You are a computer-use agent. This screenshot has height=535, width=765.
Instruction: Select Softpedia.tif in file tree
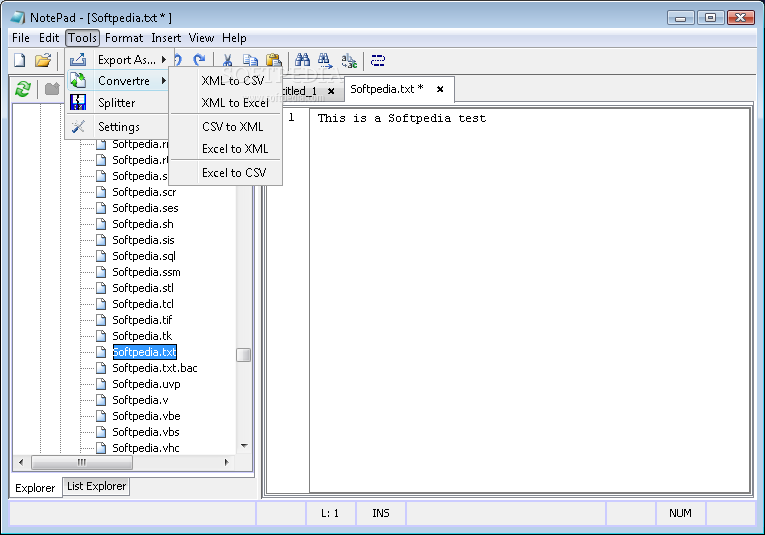pyautogui.click(x=142, y=320)
